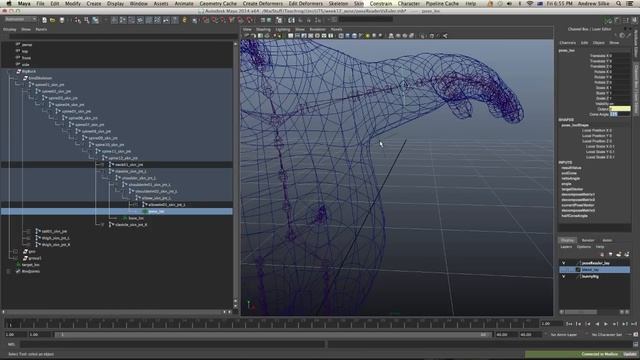
Task: Select base_loc in the Outliner
Action: tap(136, 218)
